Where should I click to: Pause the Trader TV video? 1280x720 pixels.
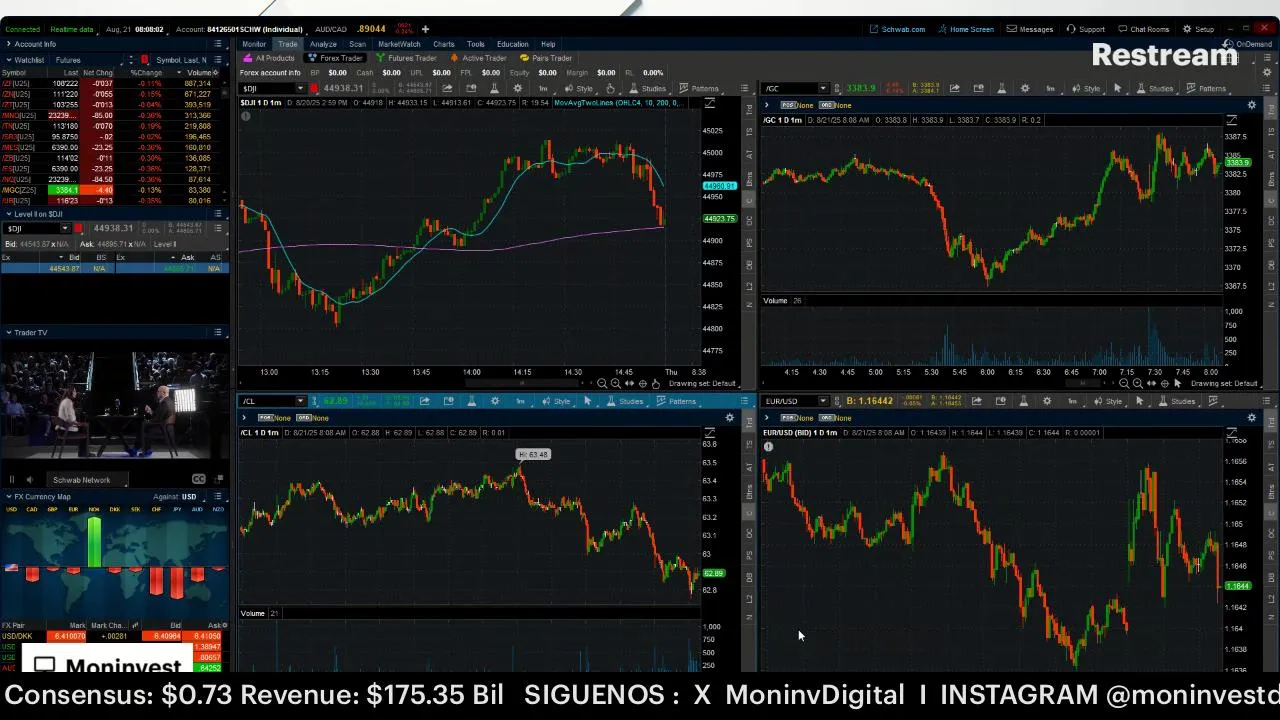12,480
